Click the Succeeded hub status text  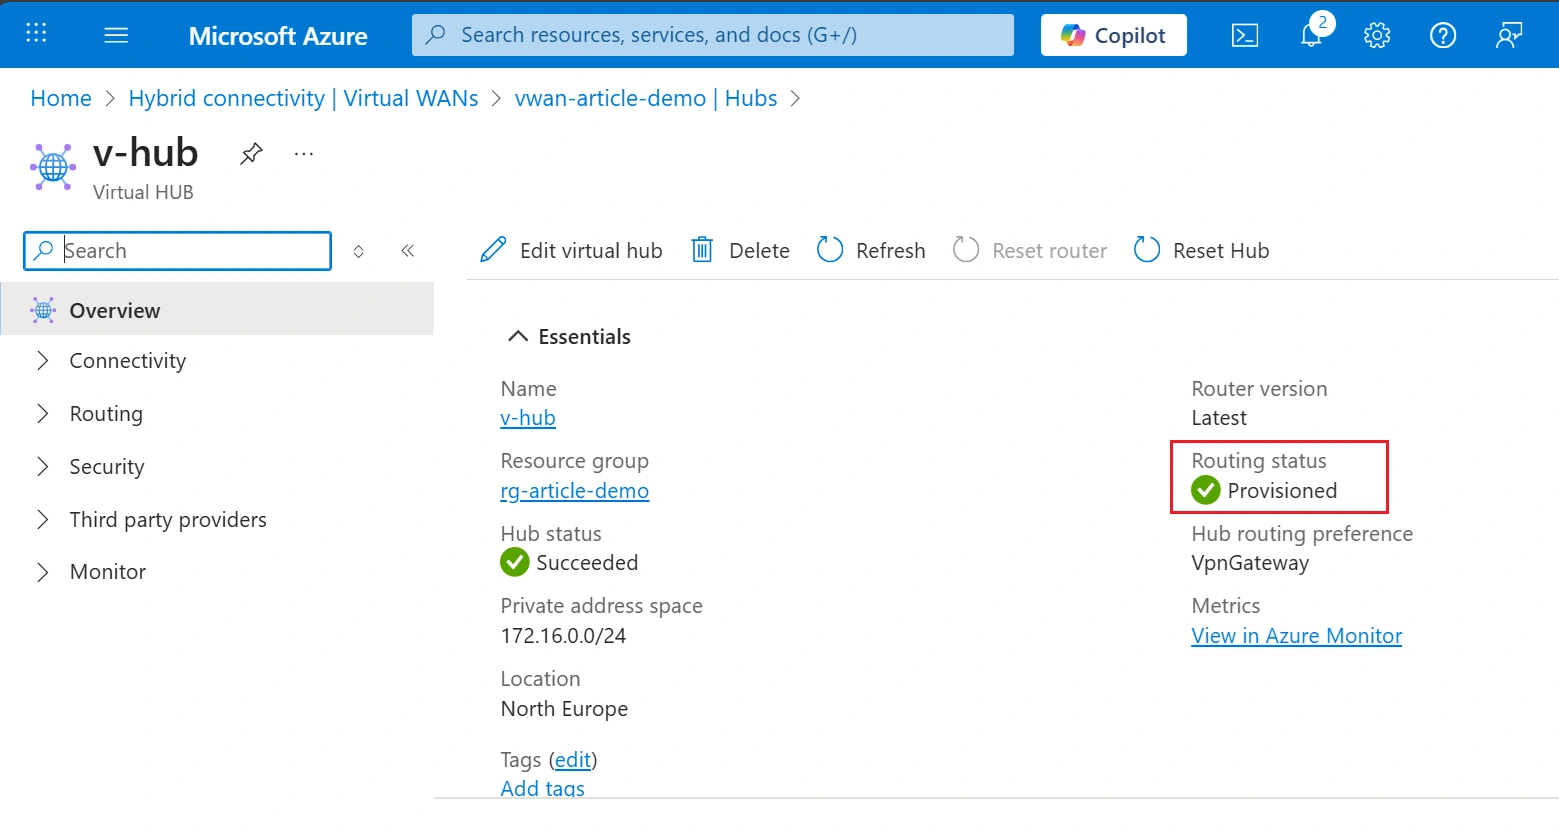pos(587,563)
